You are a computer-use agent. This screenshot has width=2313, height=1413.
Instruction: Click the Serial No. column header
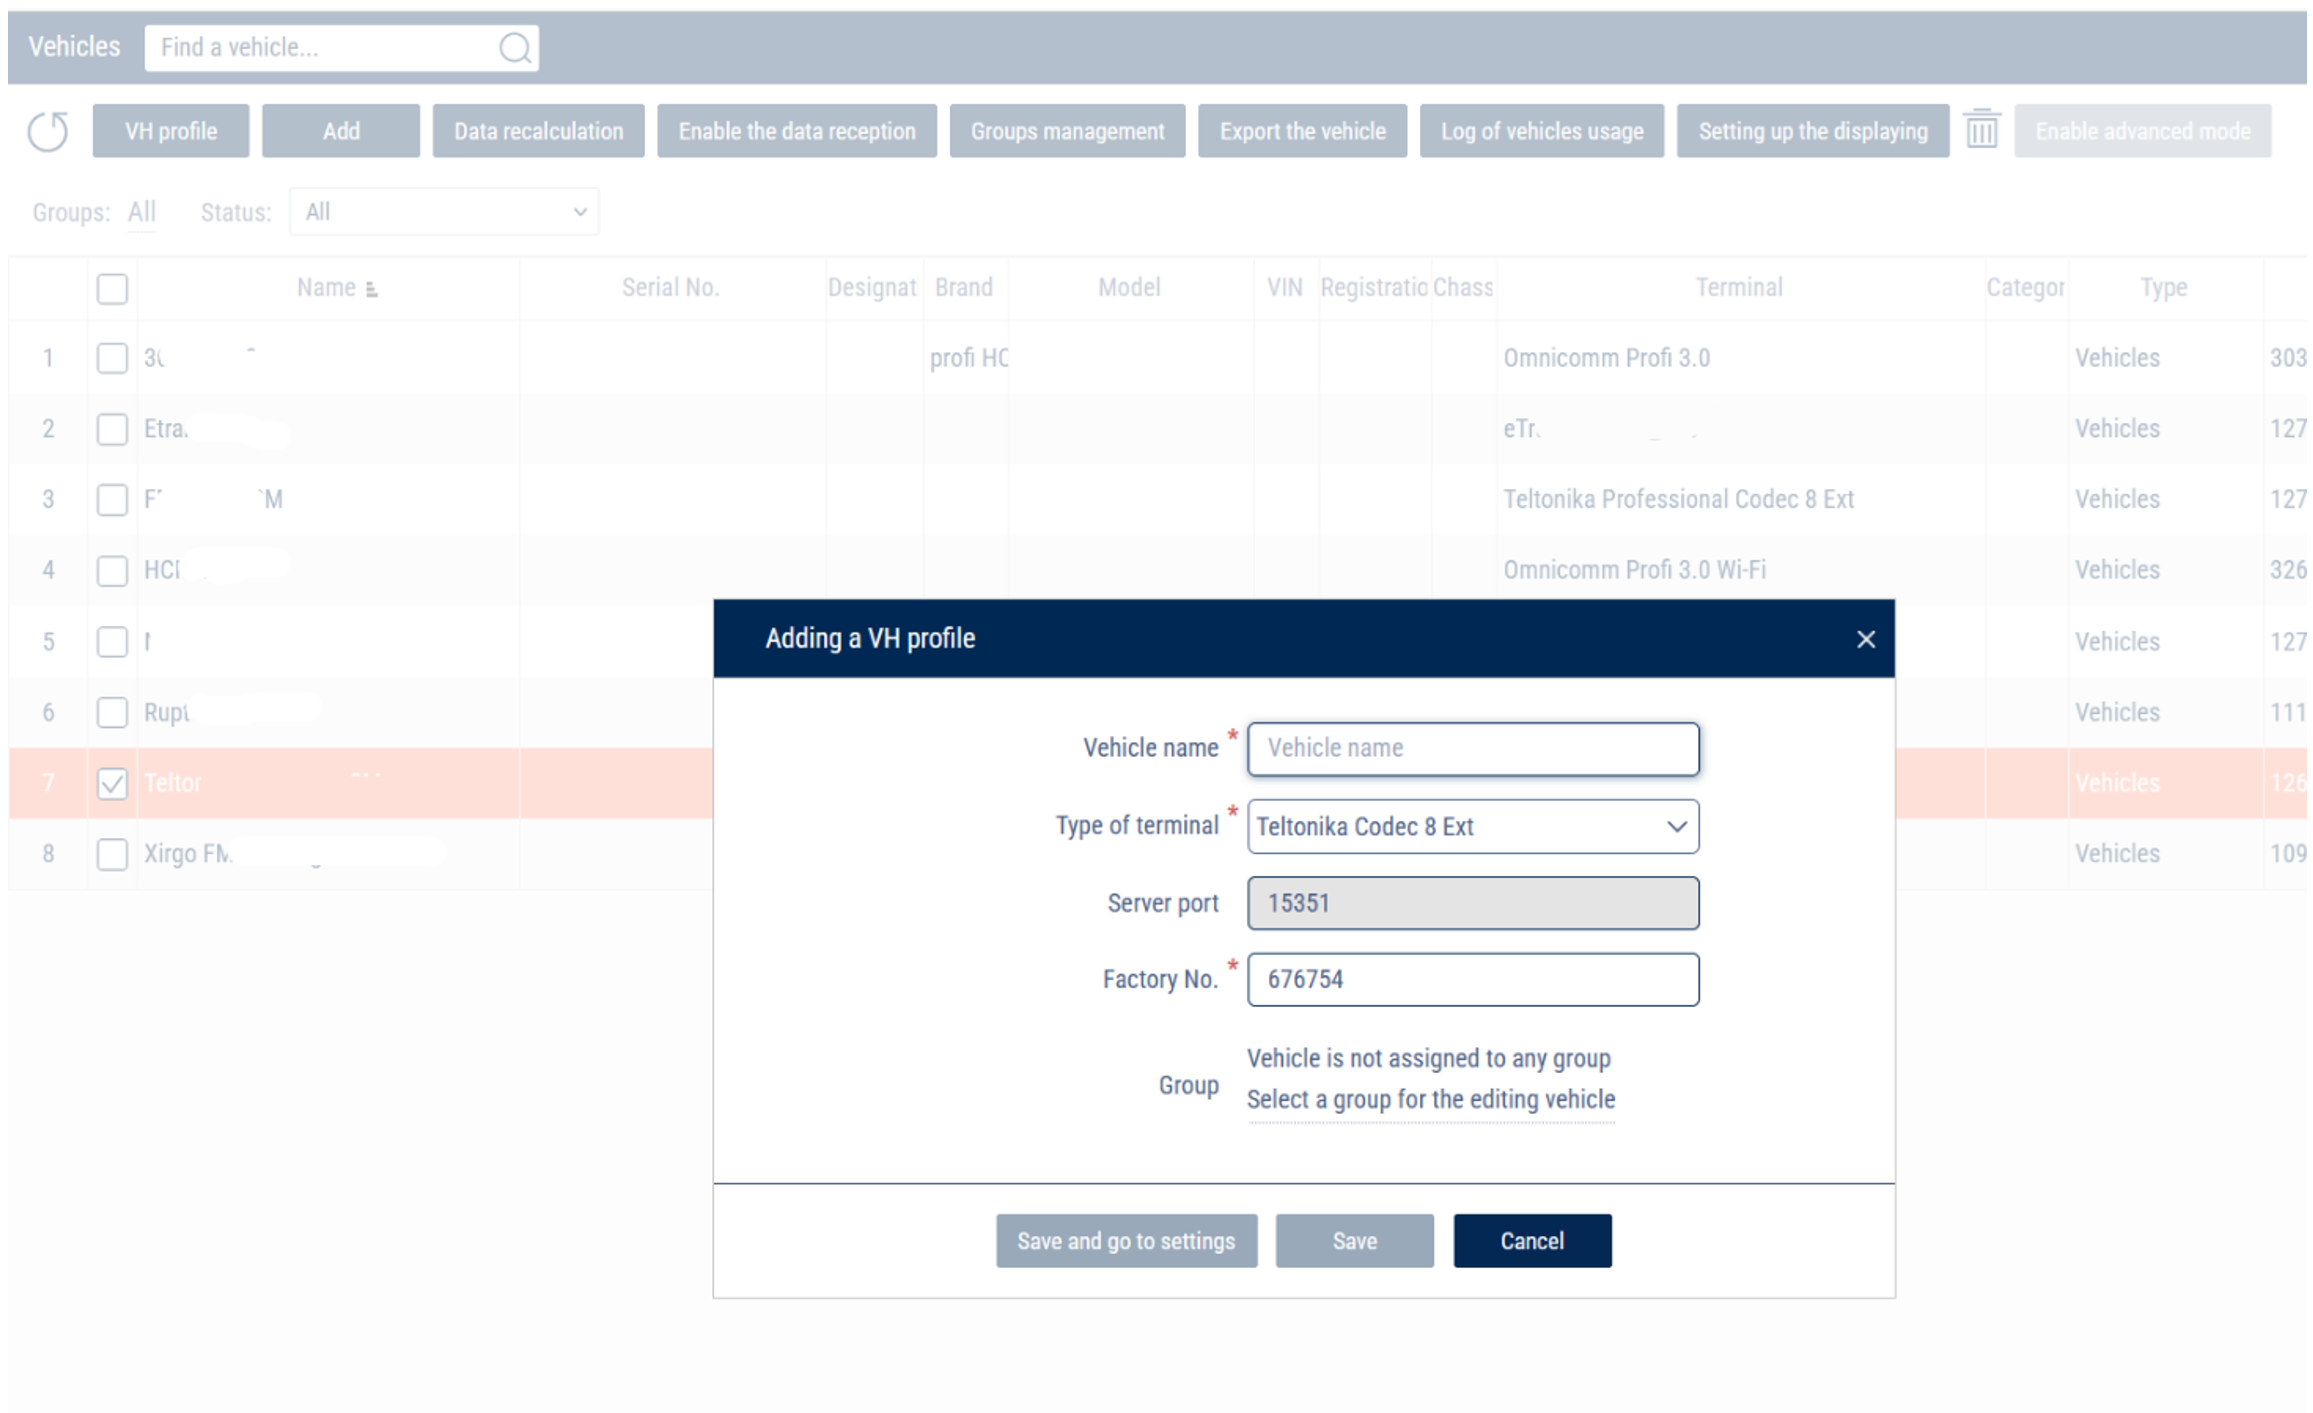670,288
